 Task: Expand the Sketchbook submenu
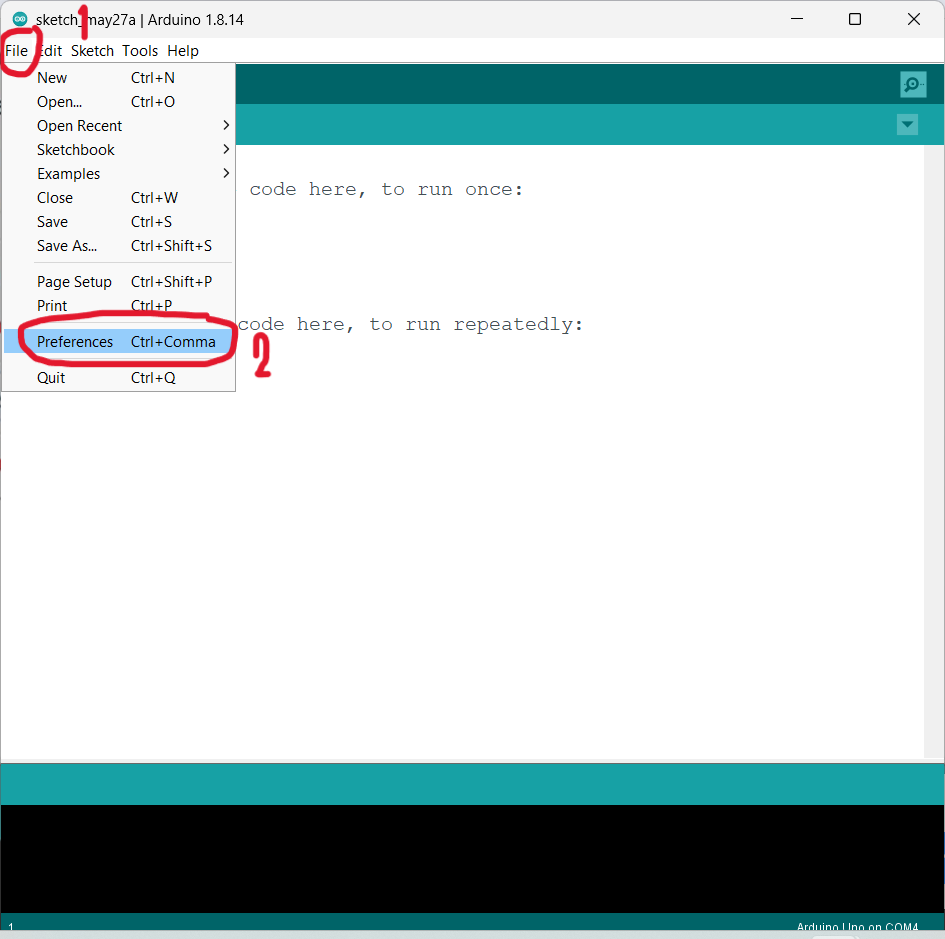pos(118,149)
